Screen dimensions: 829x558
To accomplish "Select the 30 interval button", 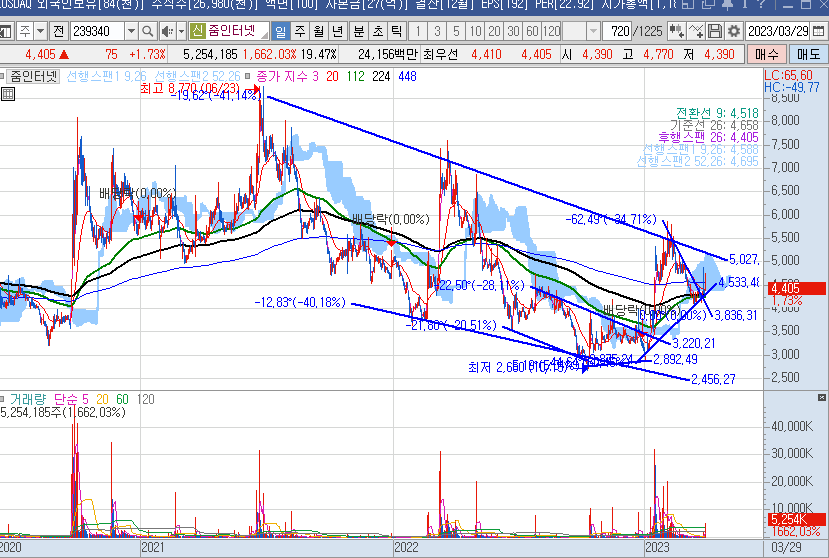I will (513, 31).
